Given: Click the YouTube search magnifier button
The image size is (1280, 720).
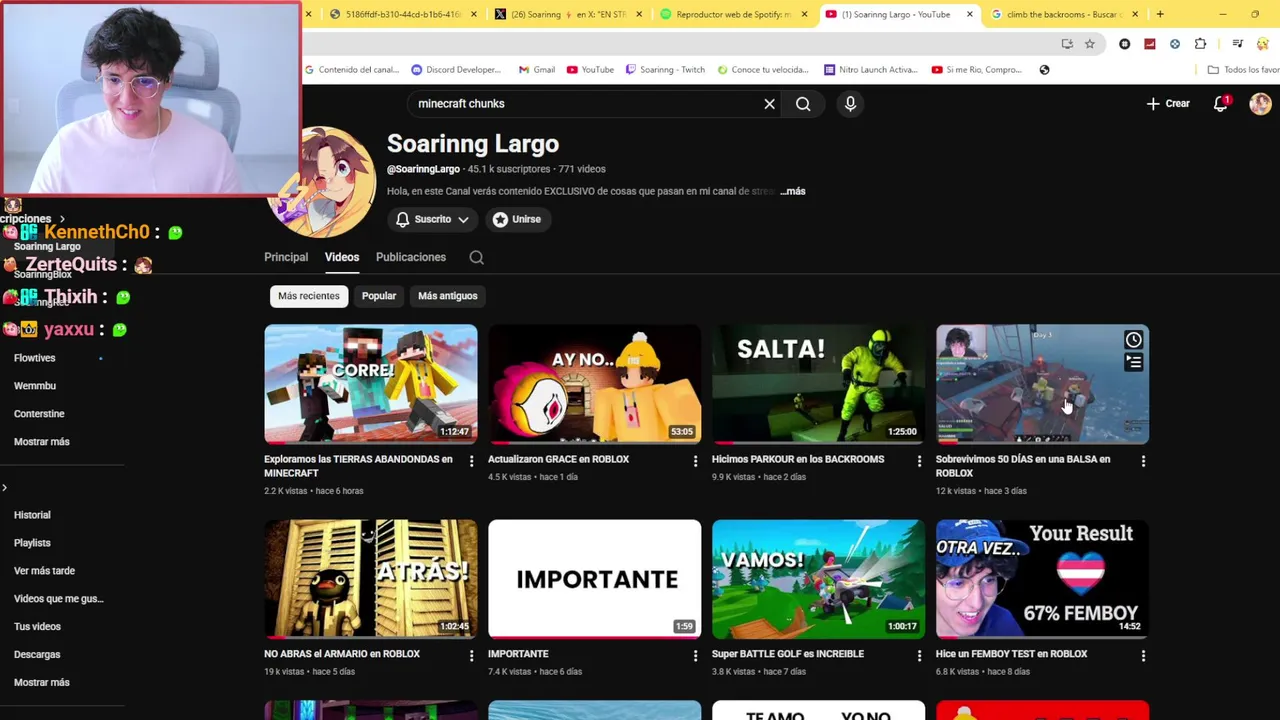Looking at the screenshot, I should [803, 104].
